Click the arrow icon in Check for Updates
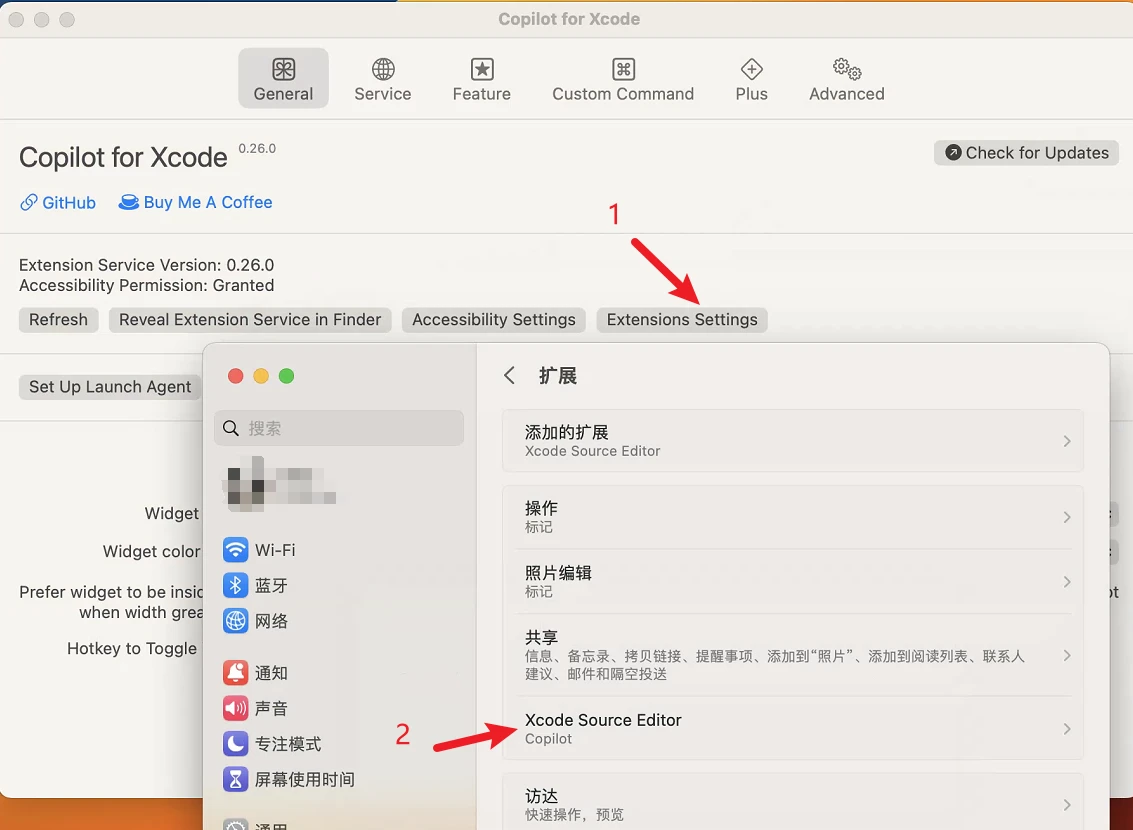 [953, 152]
